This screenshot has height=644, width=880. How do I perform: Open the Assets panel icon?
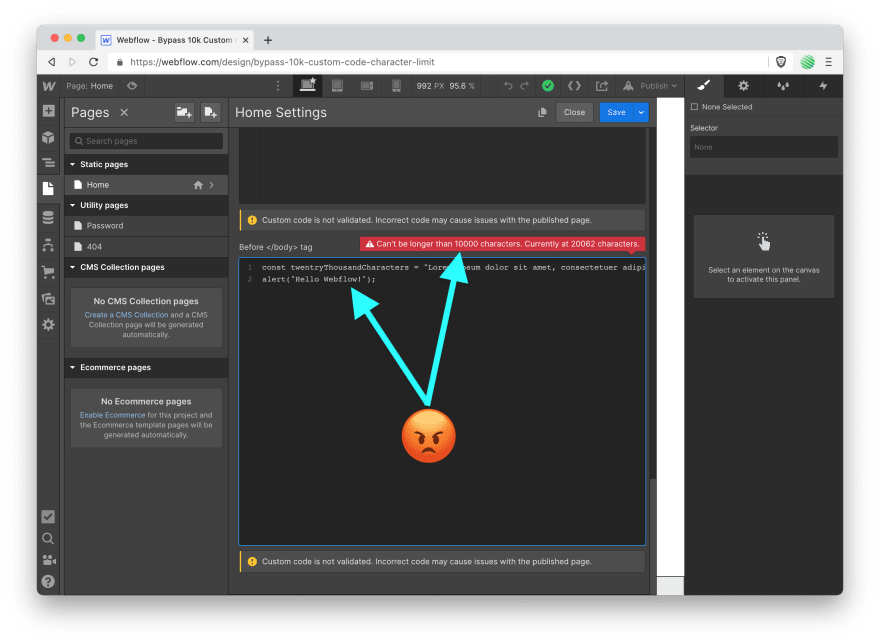[49, 299]
